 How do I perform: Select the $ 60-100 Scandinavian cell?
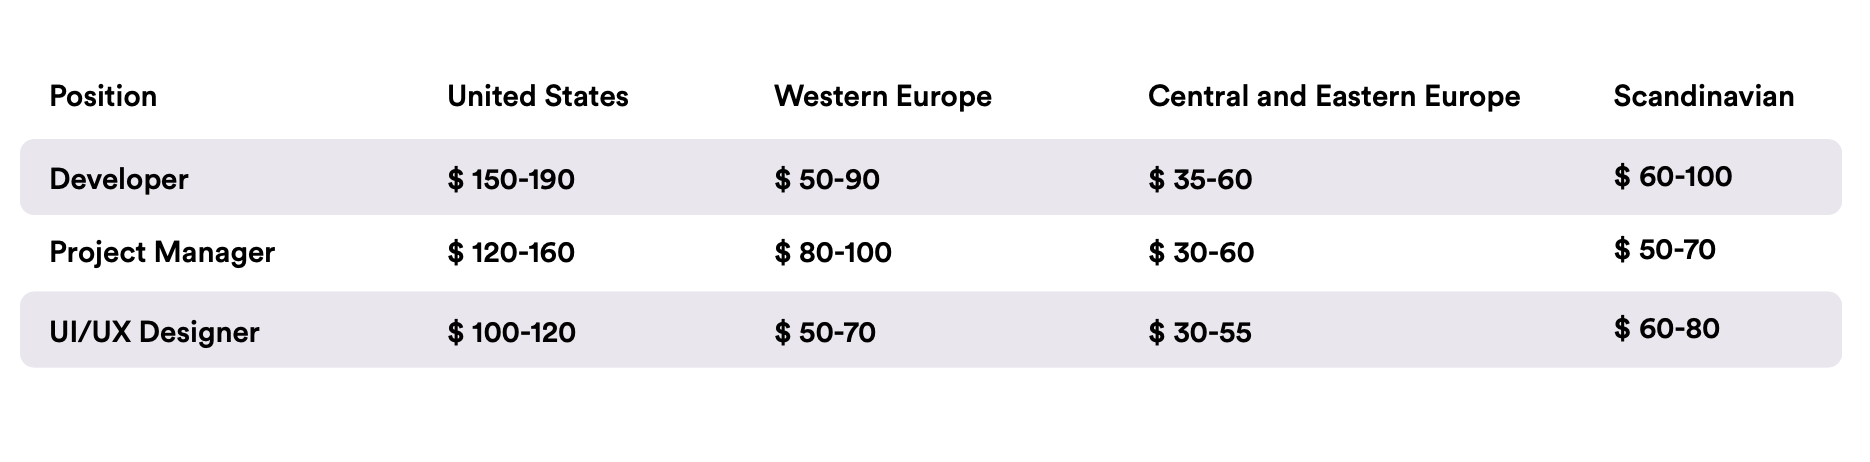click(1673, 177)
